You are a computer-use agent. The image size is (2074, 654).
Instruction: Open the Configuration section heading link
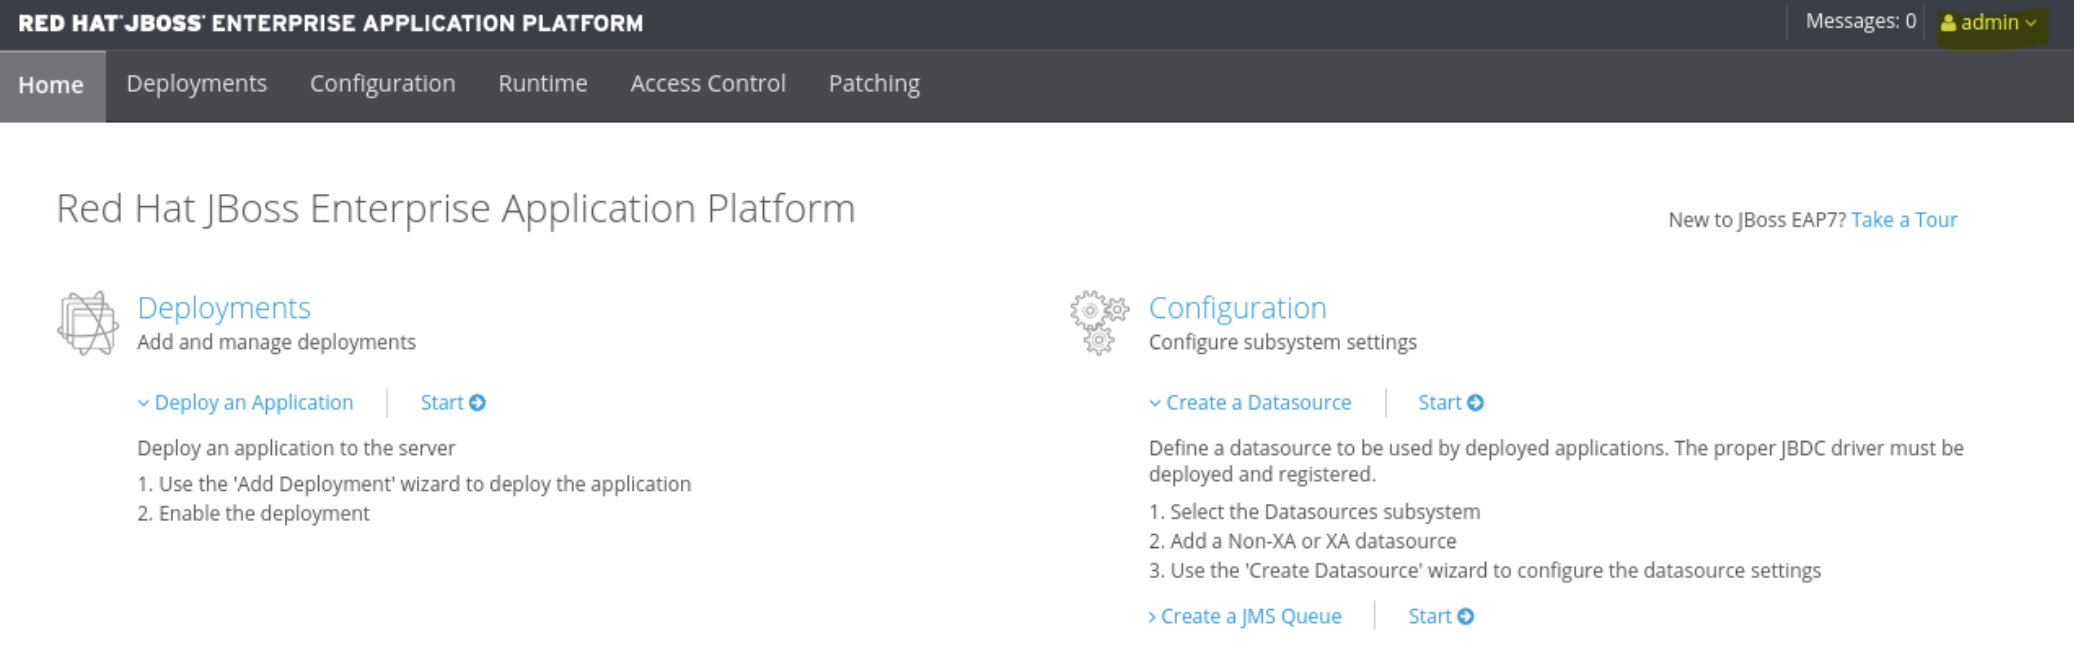point(1237,308)
